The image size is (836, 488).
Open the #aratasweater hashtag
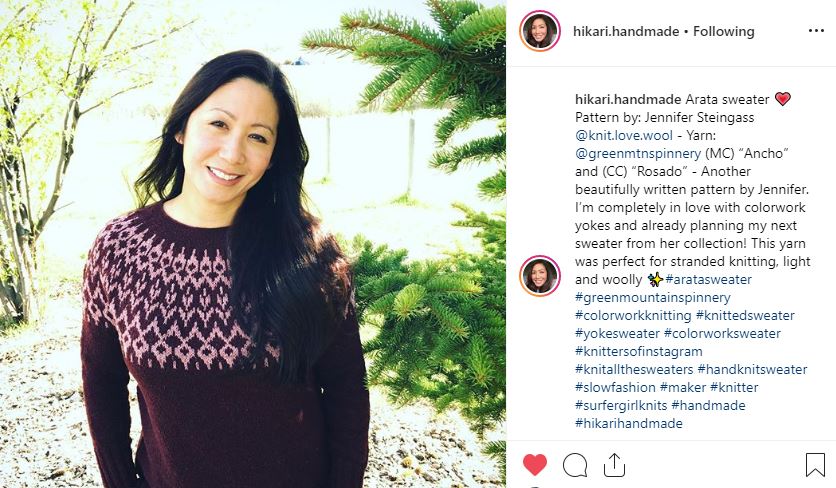[709, 279]
